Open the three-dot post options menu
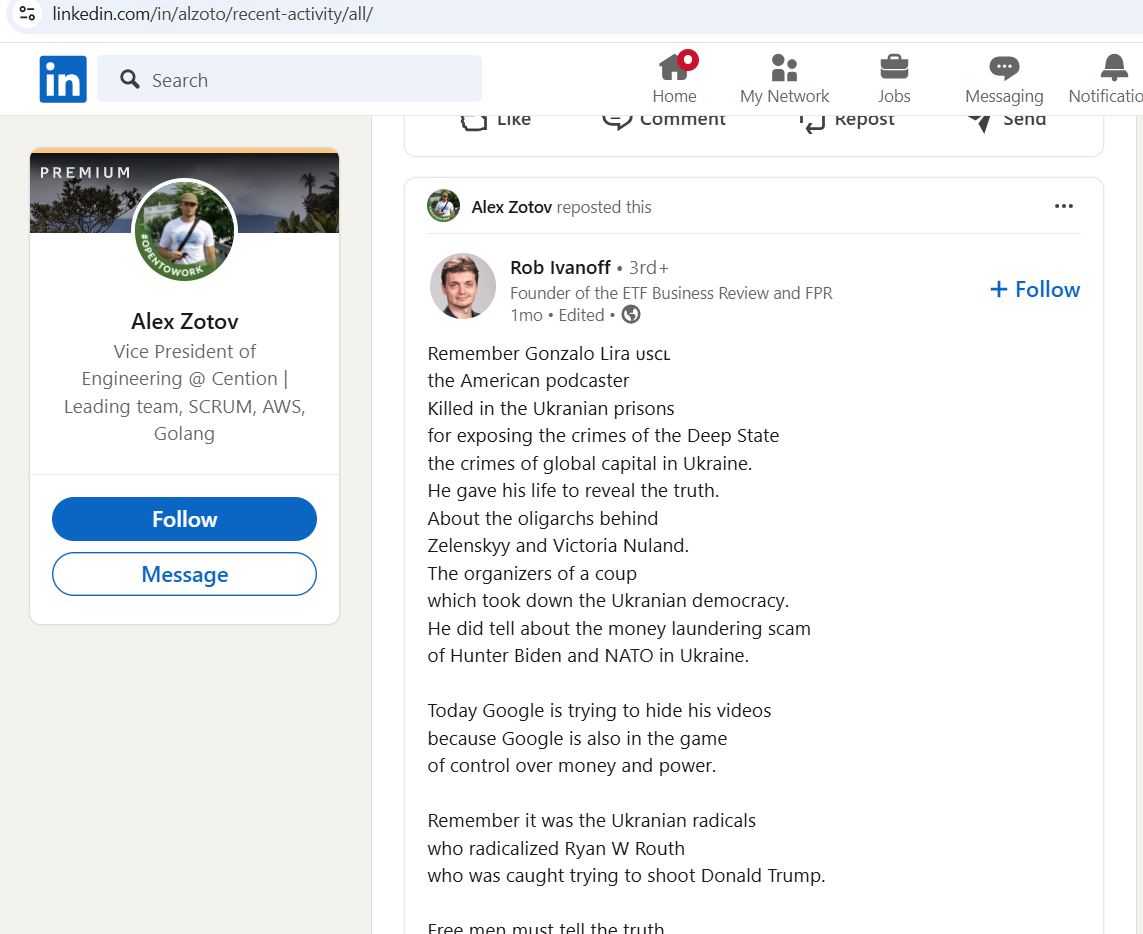1143x934 pixels. pyautogui.click(x=1064, y=206)
